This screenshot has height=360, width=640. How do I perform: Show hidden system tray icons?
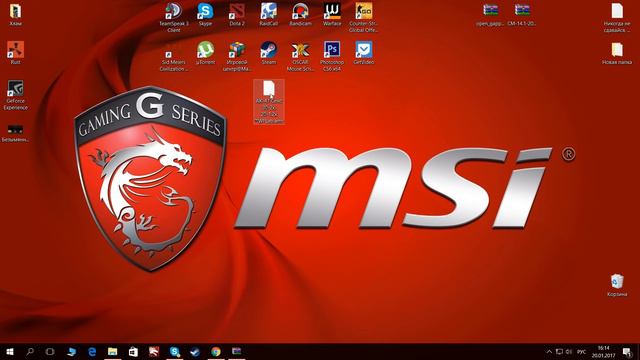pos(549,351)
